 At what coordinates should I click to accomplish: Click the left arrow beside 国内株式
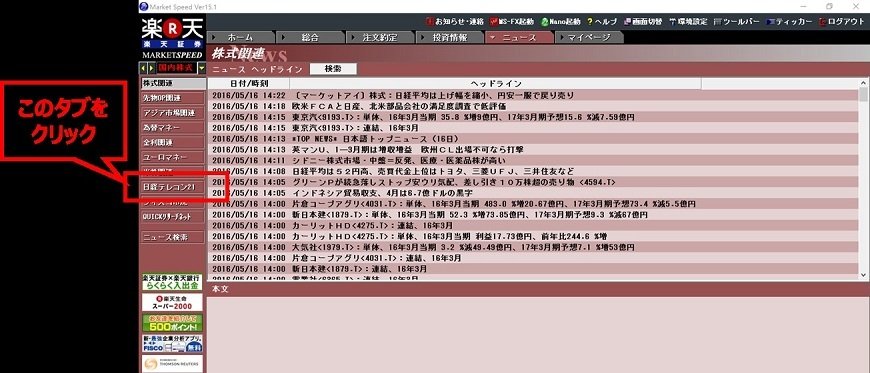coord(143,68)
